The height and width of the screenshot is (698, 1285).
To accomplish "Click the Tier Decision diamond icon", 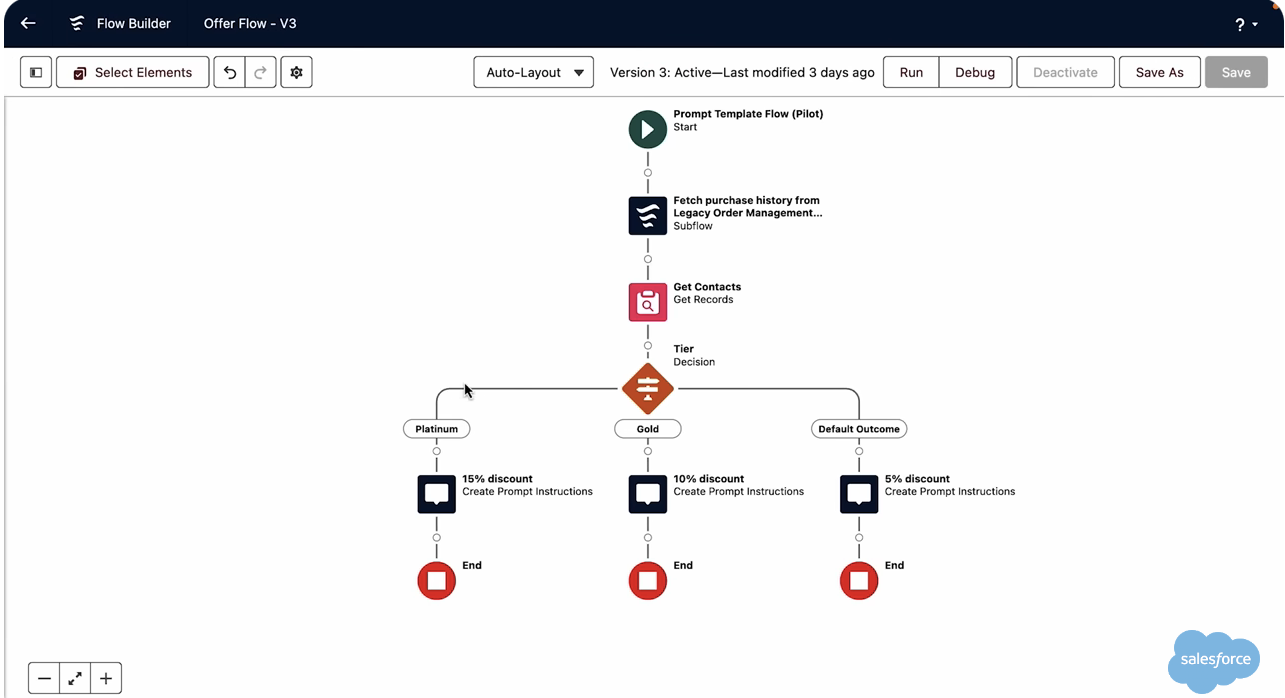I will (x=647, y=389).
